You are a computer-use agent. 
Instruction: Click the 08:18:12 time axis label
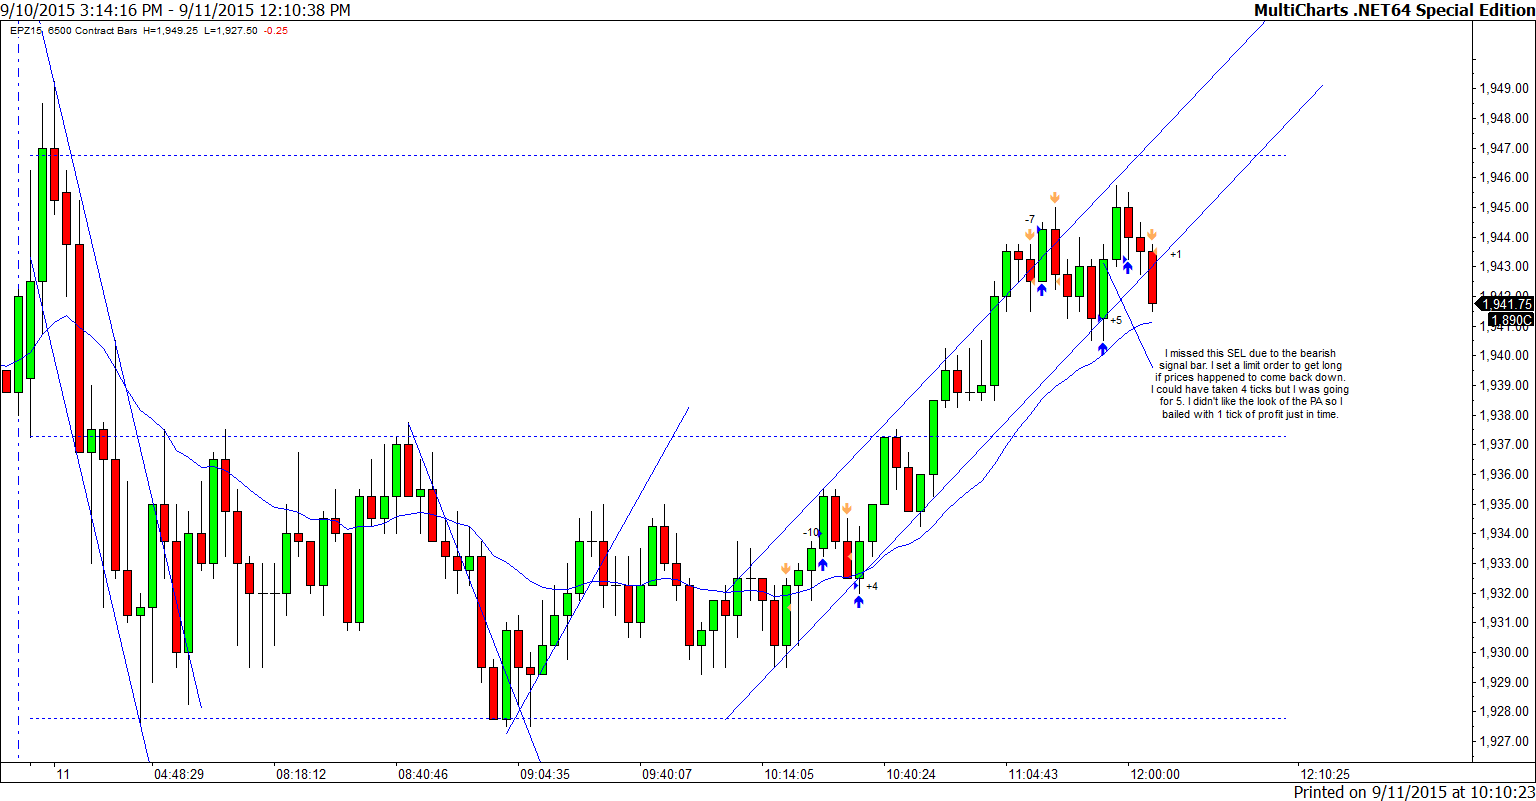tap(301, 774)
